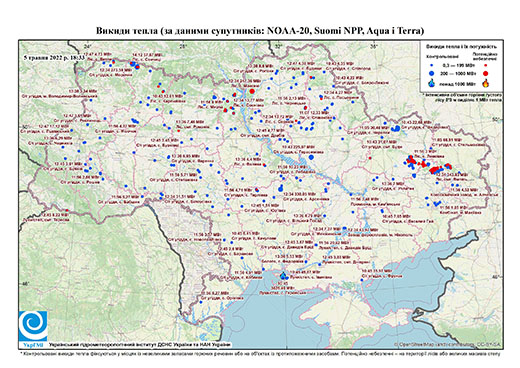Click the blue flame marker near Kherson
This screenshot has height=368, width=520.
click(x=284, y=275)
